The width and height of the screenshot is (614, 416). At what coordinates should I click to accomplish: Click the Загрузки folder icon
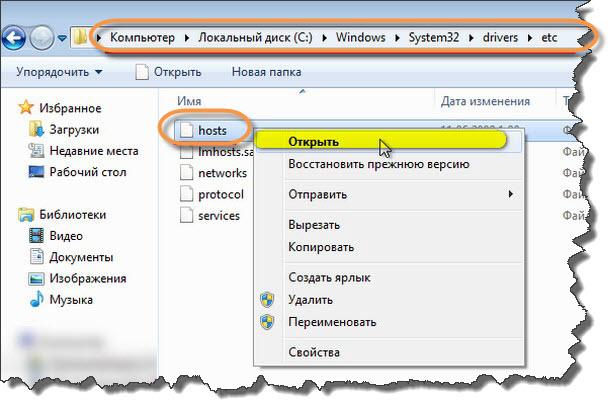(36, 129)
